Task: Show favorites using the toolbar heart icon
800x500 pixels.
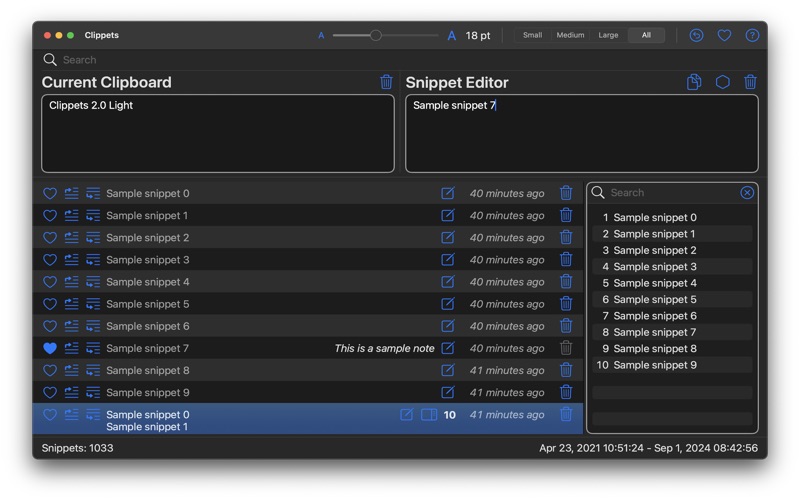Action: pos(724,35)
